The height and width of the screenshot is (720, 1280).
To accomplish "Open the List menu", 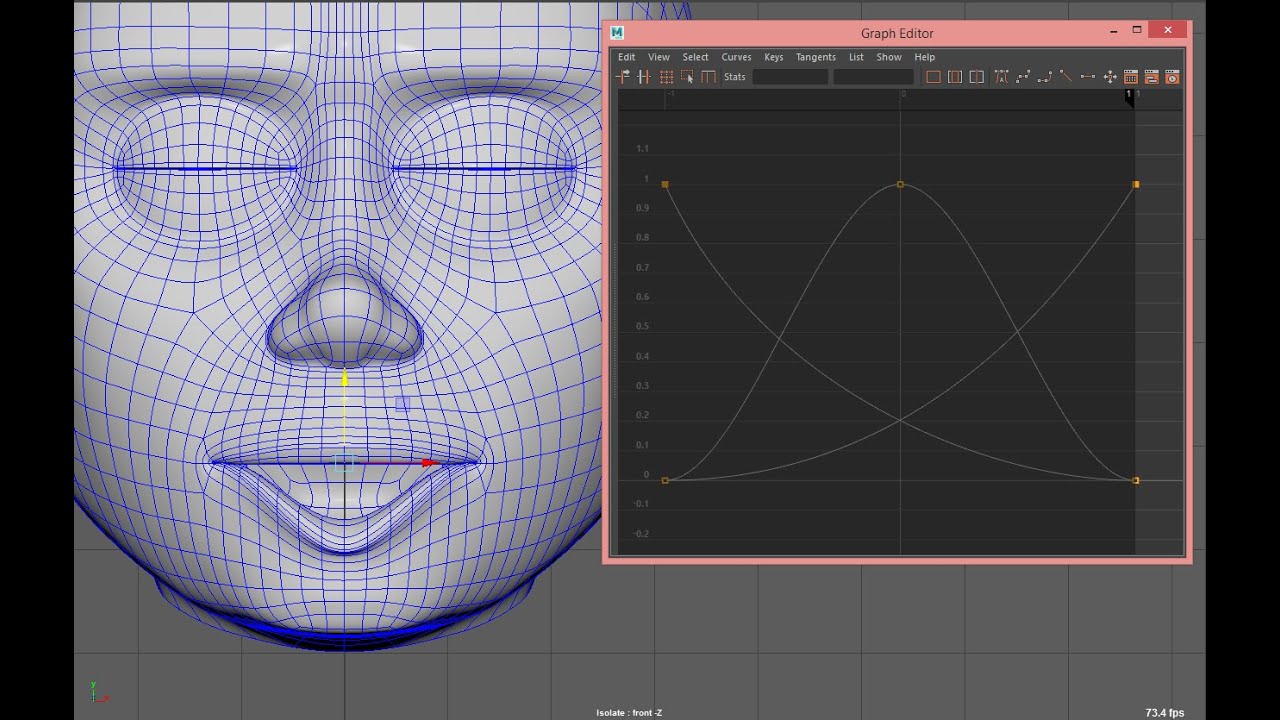I will pyautogui.click(x=856, y=57).
